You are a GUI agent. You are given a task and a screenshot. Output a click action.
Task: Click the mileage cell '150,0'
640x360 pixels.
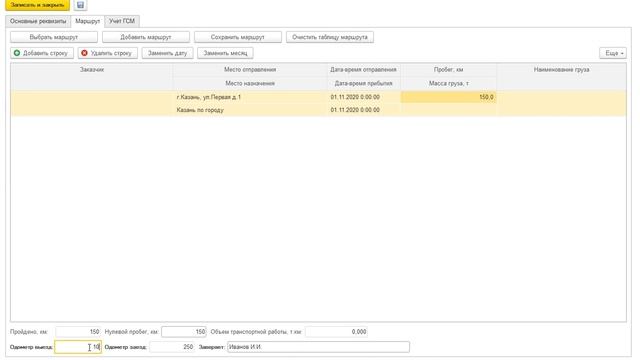(449, 97)
